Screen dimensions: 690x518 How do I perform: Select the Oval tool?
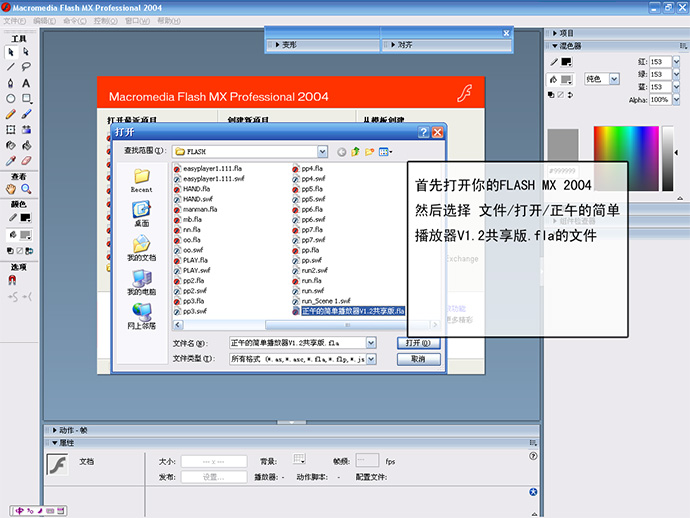11,99
